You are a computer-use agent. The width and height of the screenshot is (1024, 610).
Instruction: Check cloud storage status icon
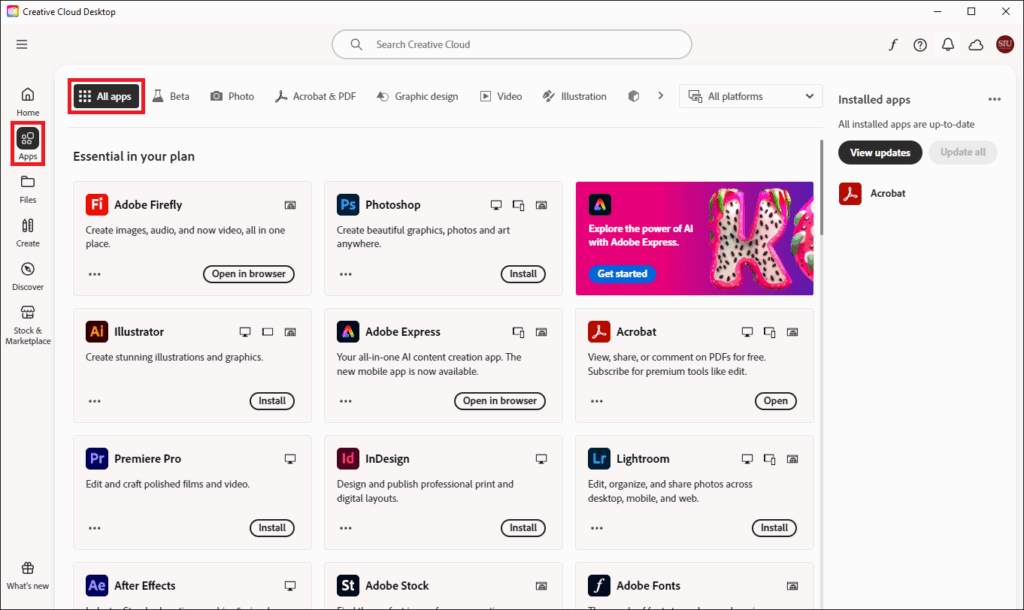click(x=975, y=44)
